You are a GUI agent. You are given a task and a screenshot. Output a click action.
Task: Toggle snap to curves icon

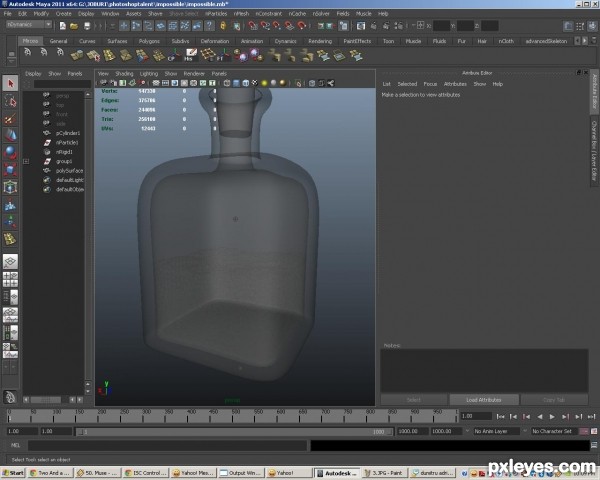pos(265,26)
